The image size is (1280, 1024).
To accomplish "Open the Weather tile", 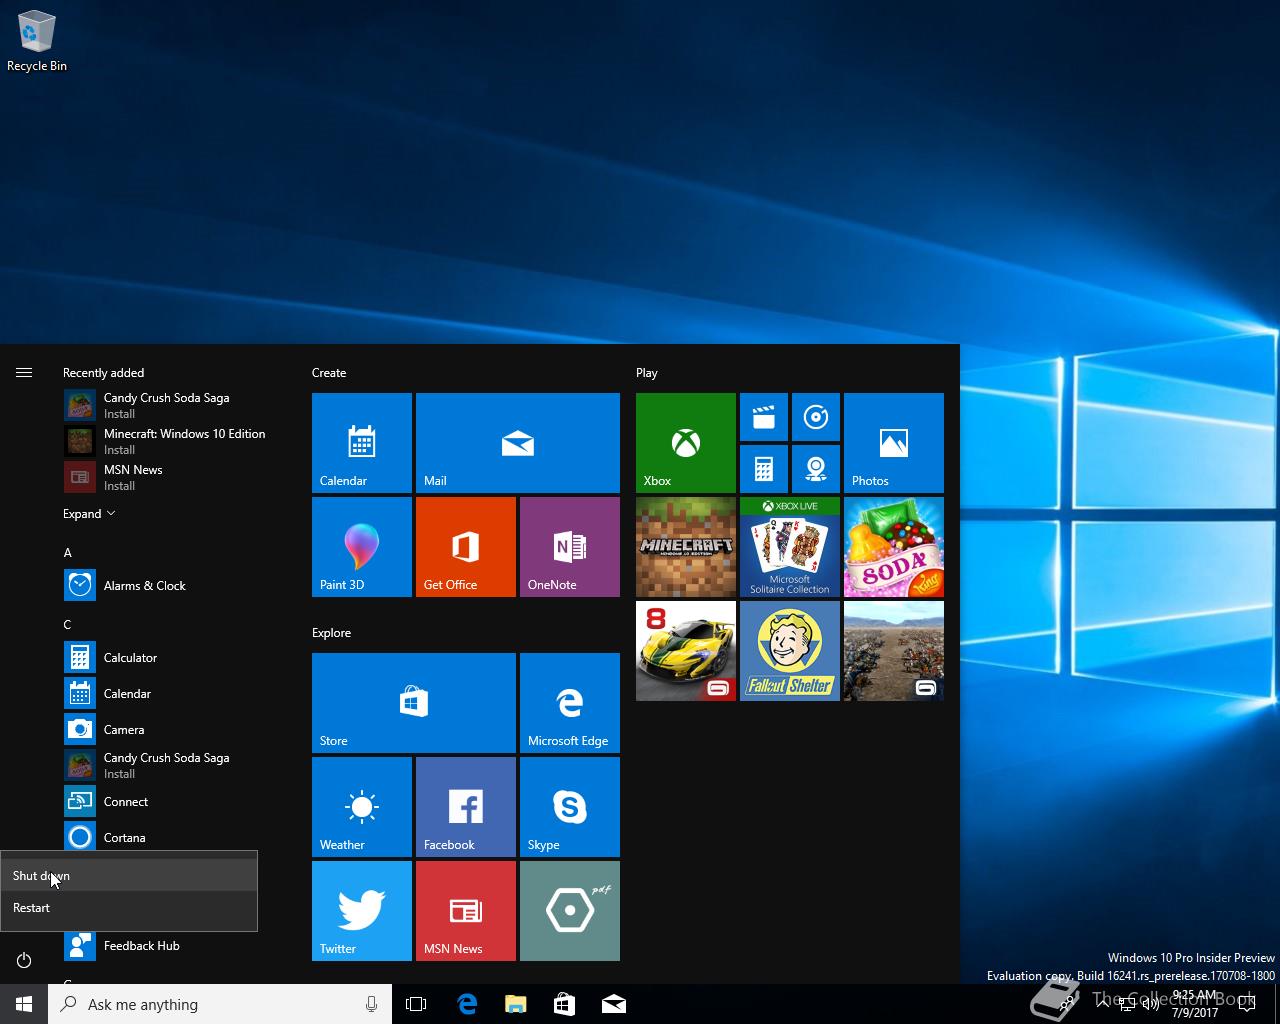I will [x=362, y=807].
